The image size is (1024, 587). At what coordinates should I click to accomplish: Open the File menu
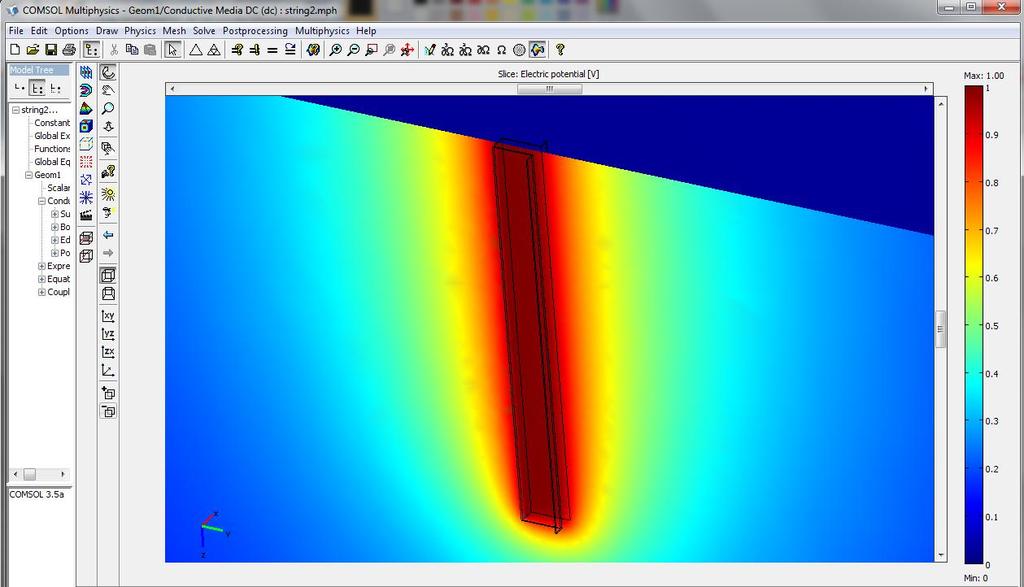click(16, 31)
